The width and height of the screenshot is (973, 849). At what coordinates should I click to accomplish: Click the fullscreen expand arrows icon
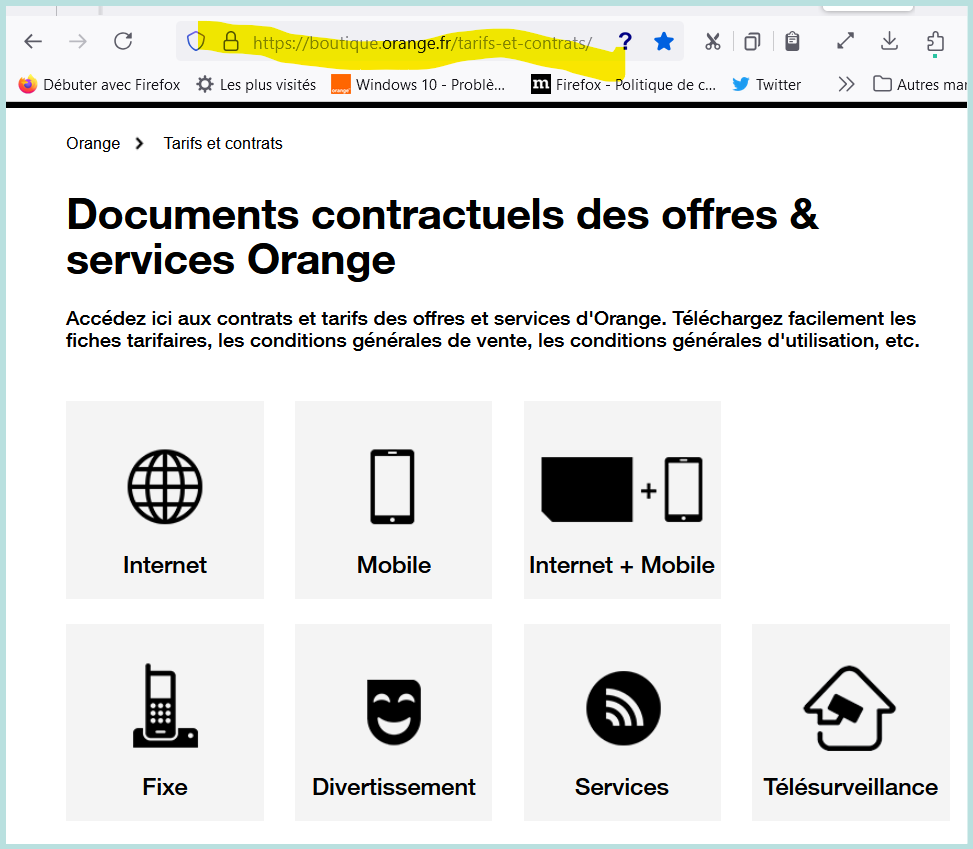pyautogui.click(x=845, y=41)
